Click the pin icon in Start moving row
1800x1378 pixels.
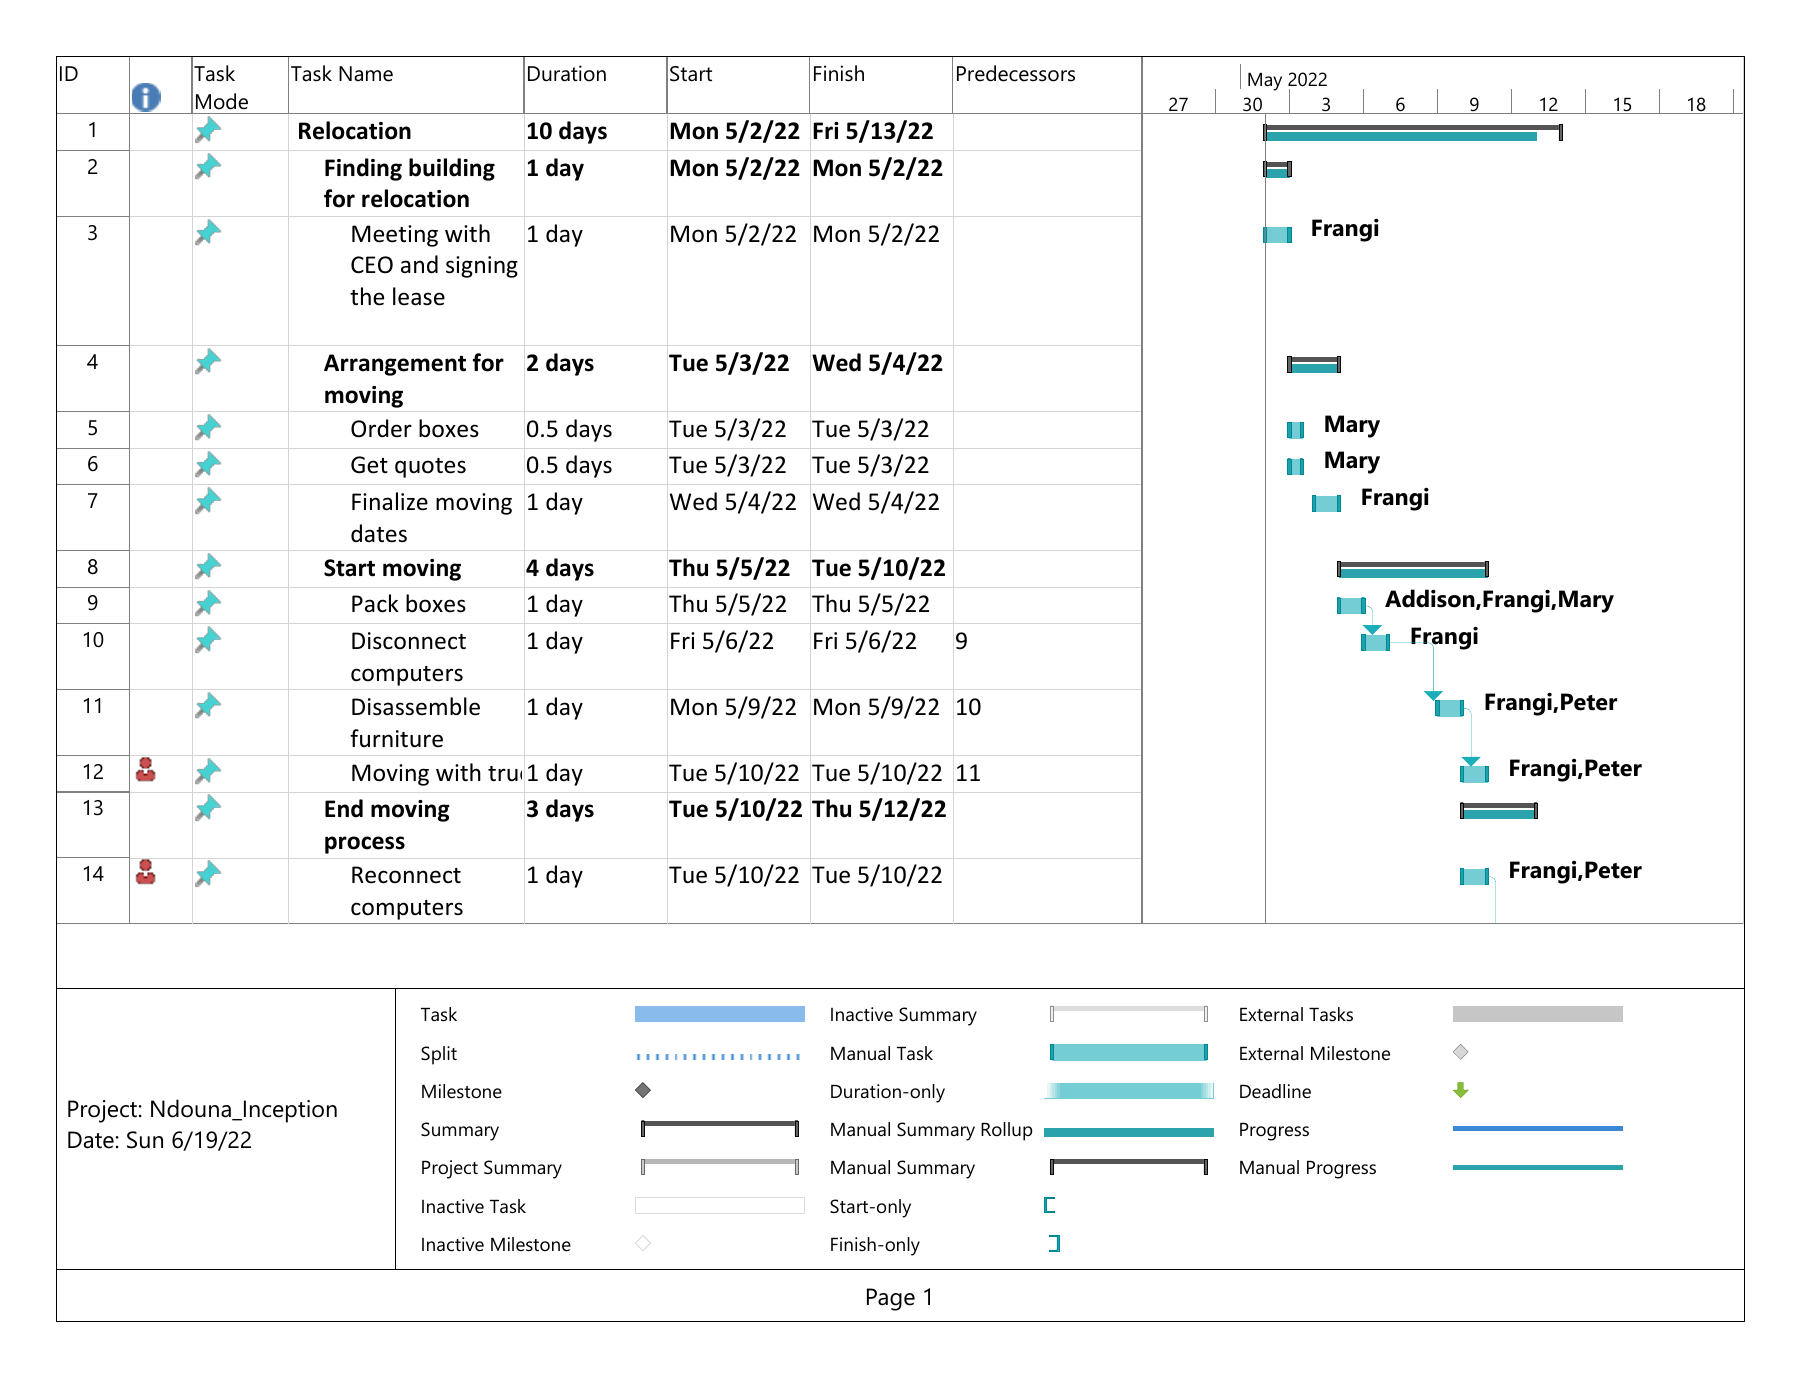208,567
